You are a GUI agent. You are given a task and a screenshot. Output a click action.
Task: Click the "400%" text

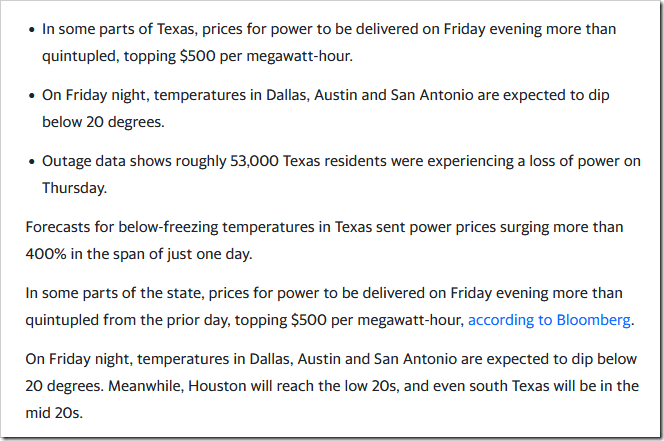pyautogui.click(x=44, y=254)
